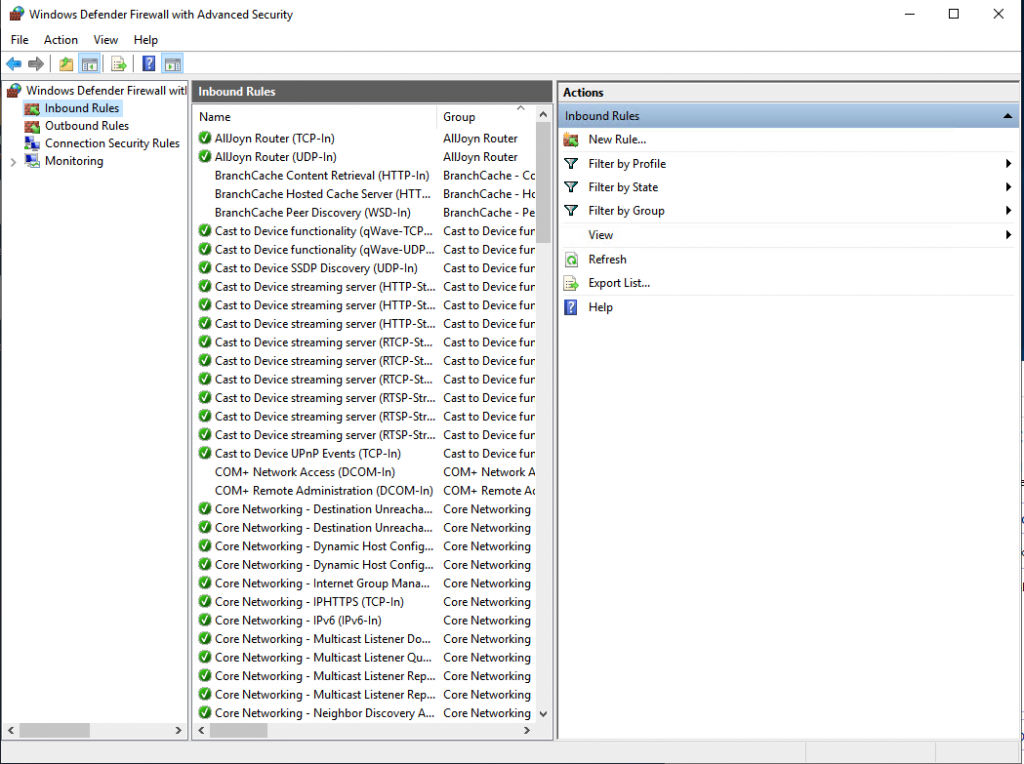Open the View menu in menu bar
This screenshot has height=764, width=1024.
[105, 40]
